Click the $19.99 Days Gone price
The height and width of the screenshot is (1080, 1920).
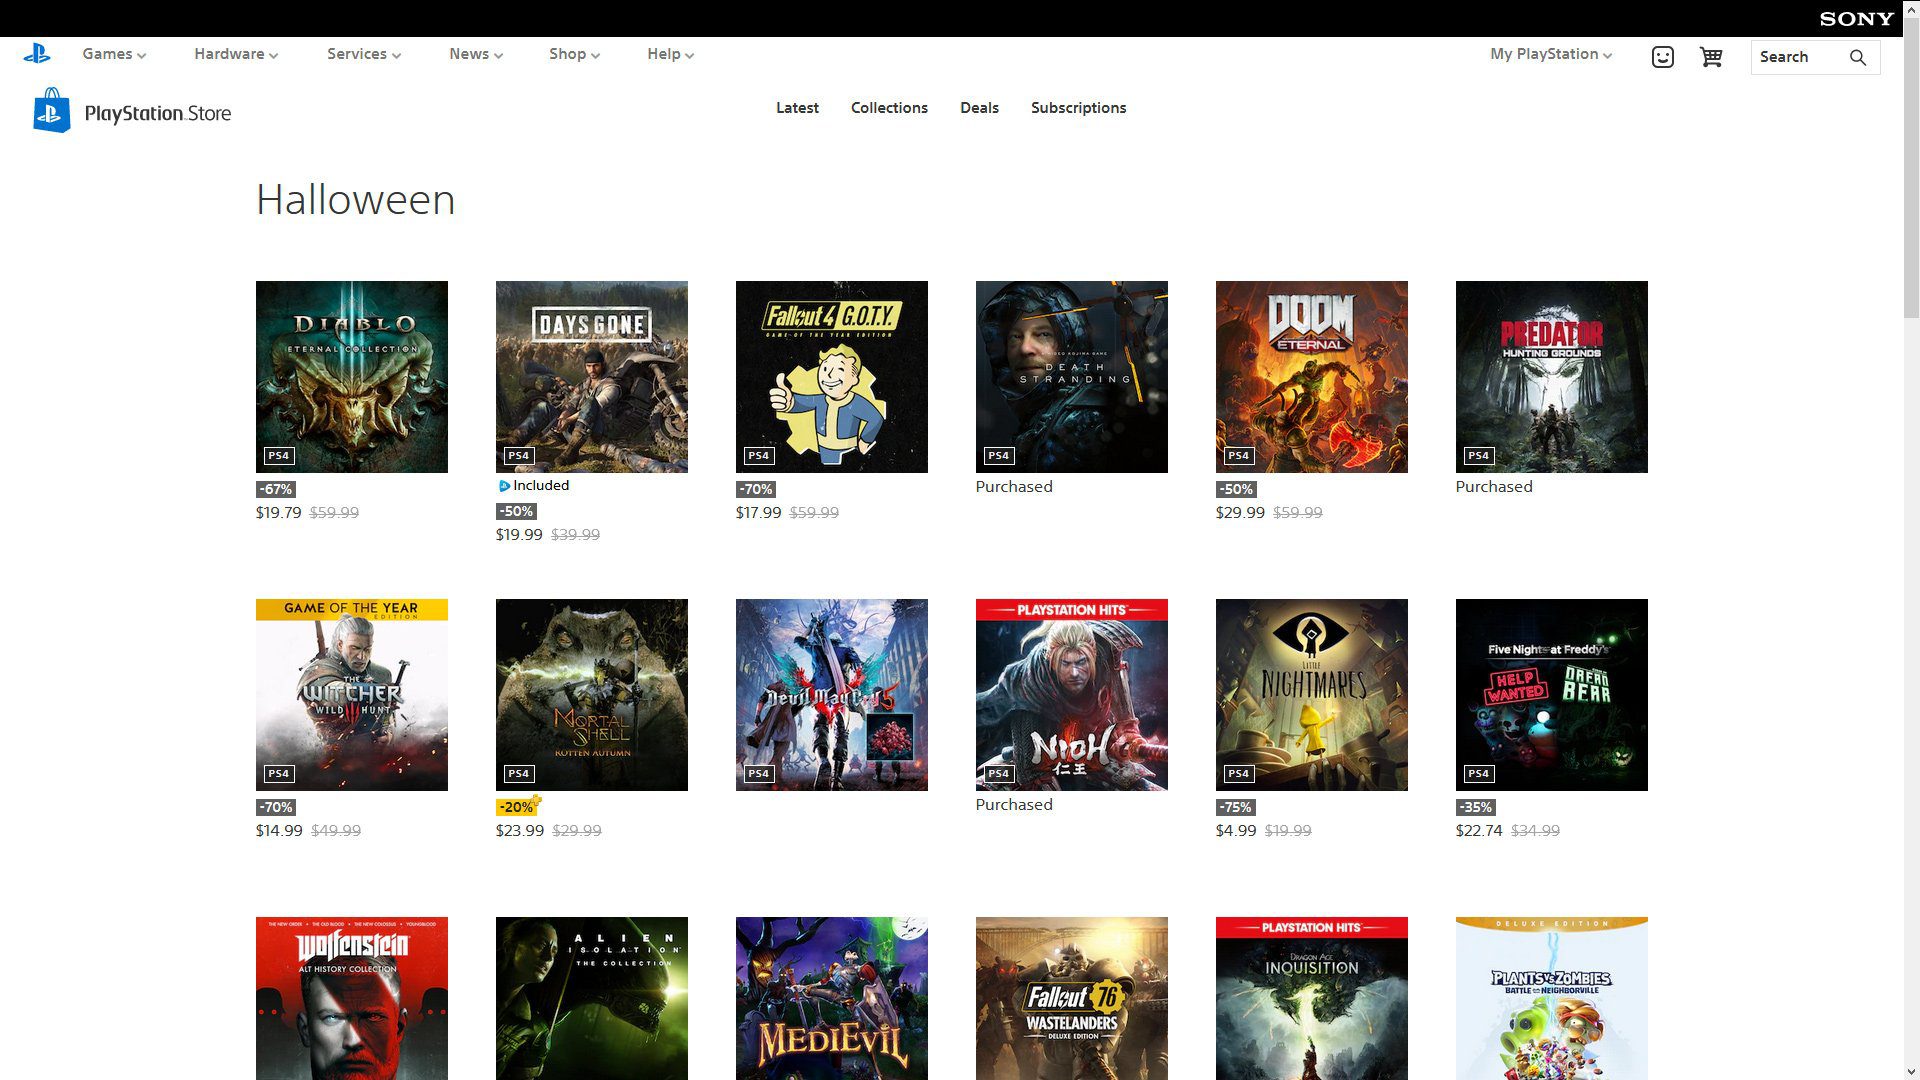[519, 535]
